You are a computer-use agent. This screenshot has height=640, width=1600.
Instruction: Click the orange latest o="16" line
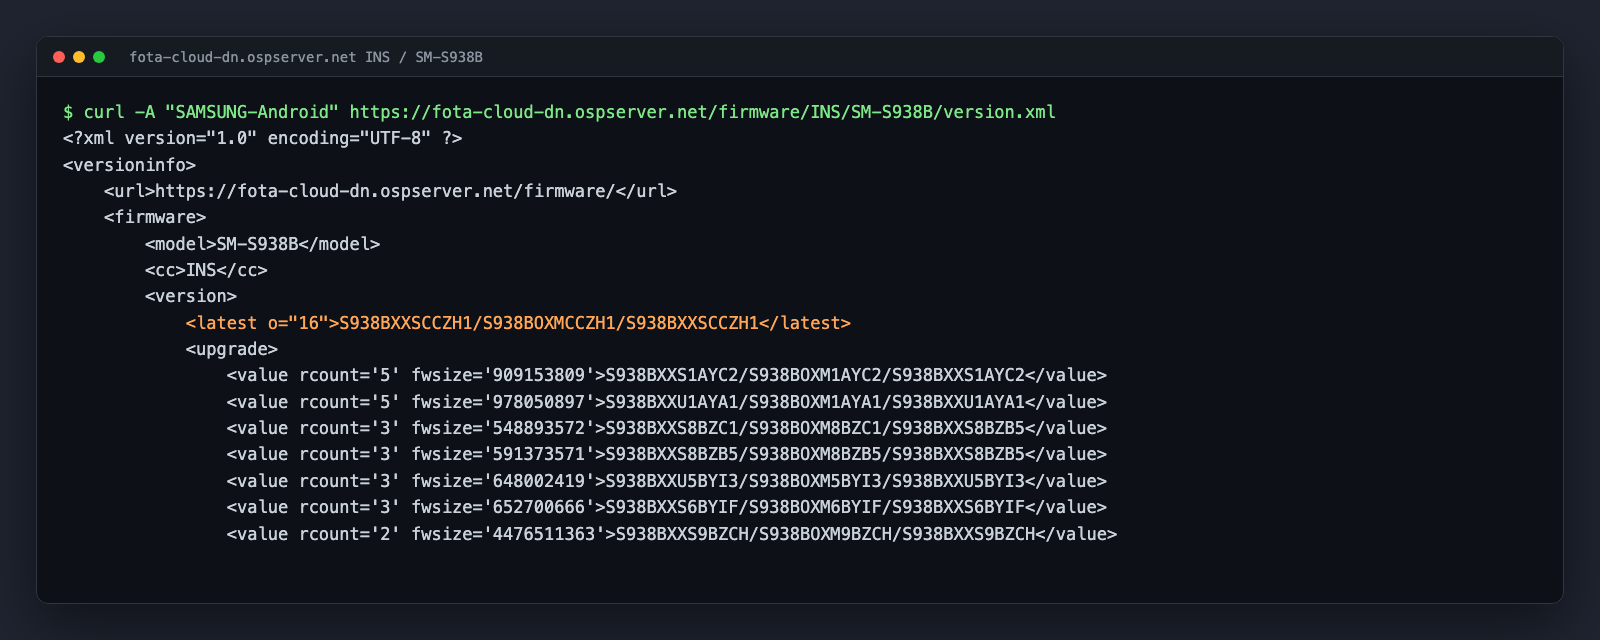point(518,323)
